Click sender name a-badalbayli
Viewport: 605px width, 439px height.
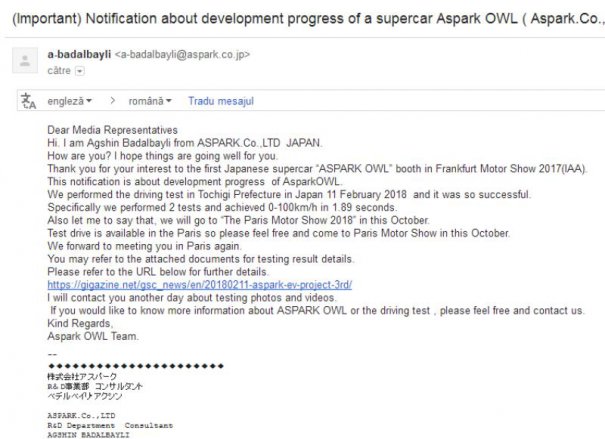coord(79,54)
